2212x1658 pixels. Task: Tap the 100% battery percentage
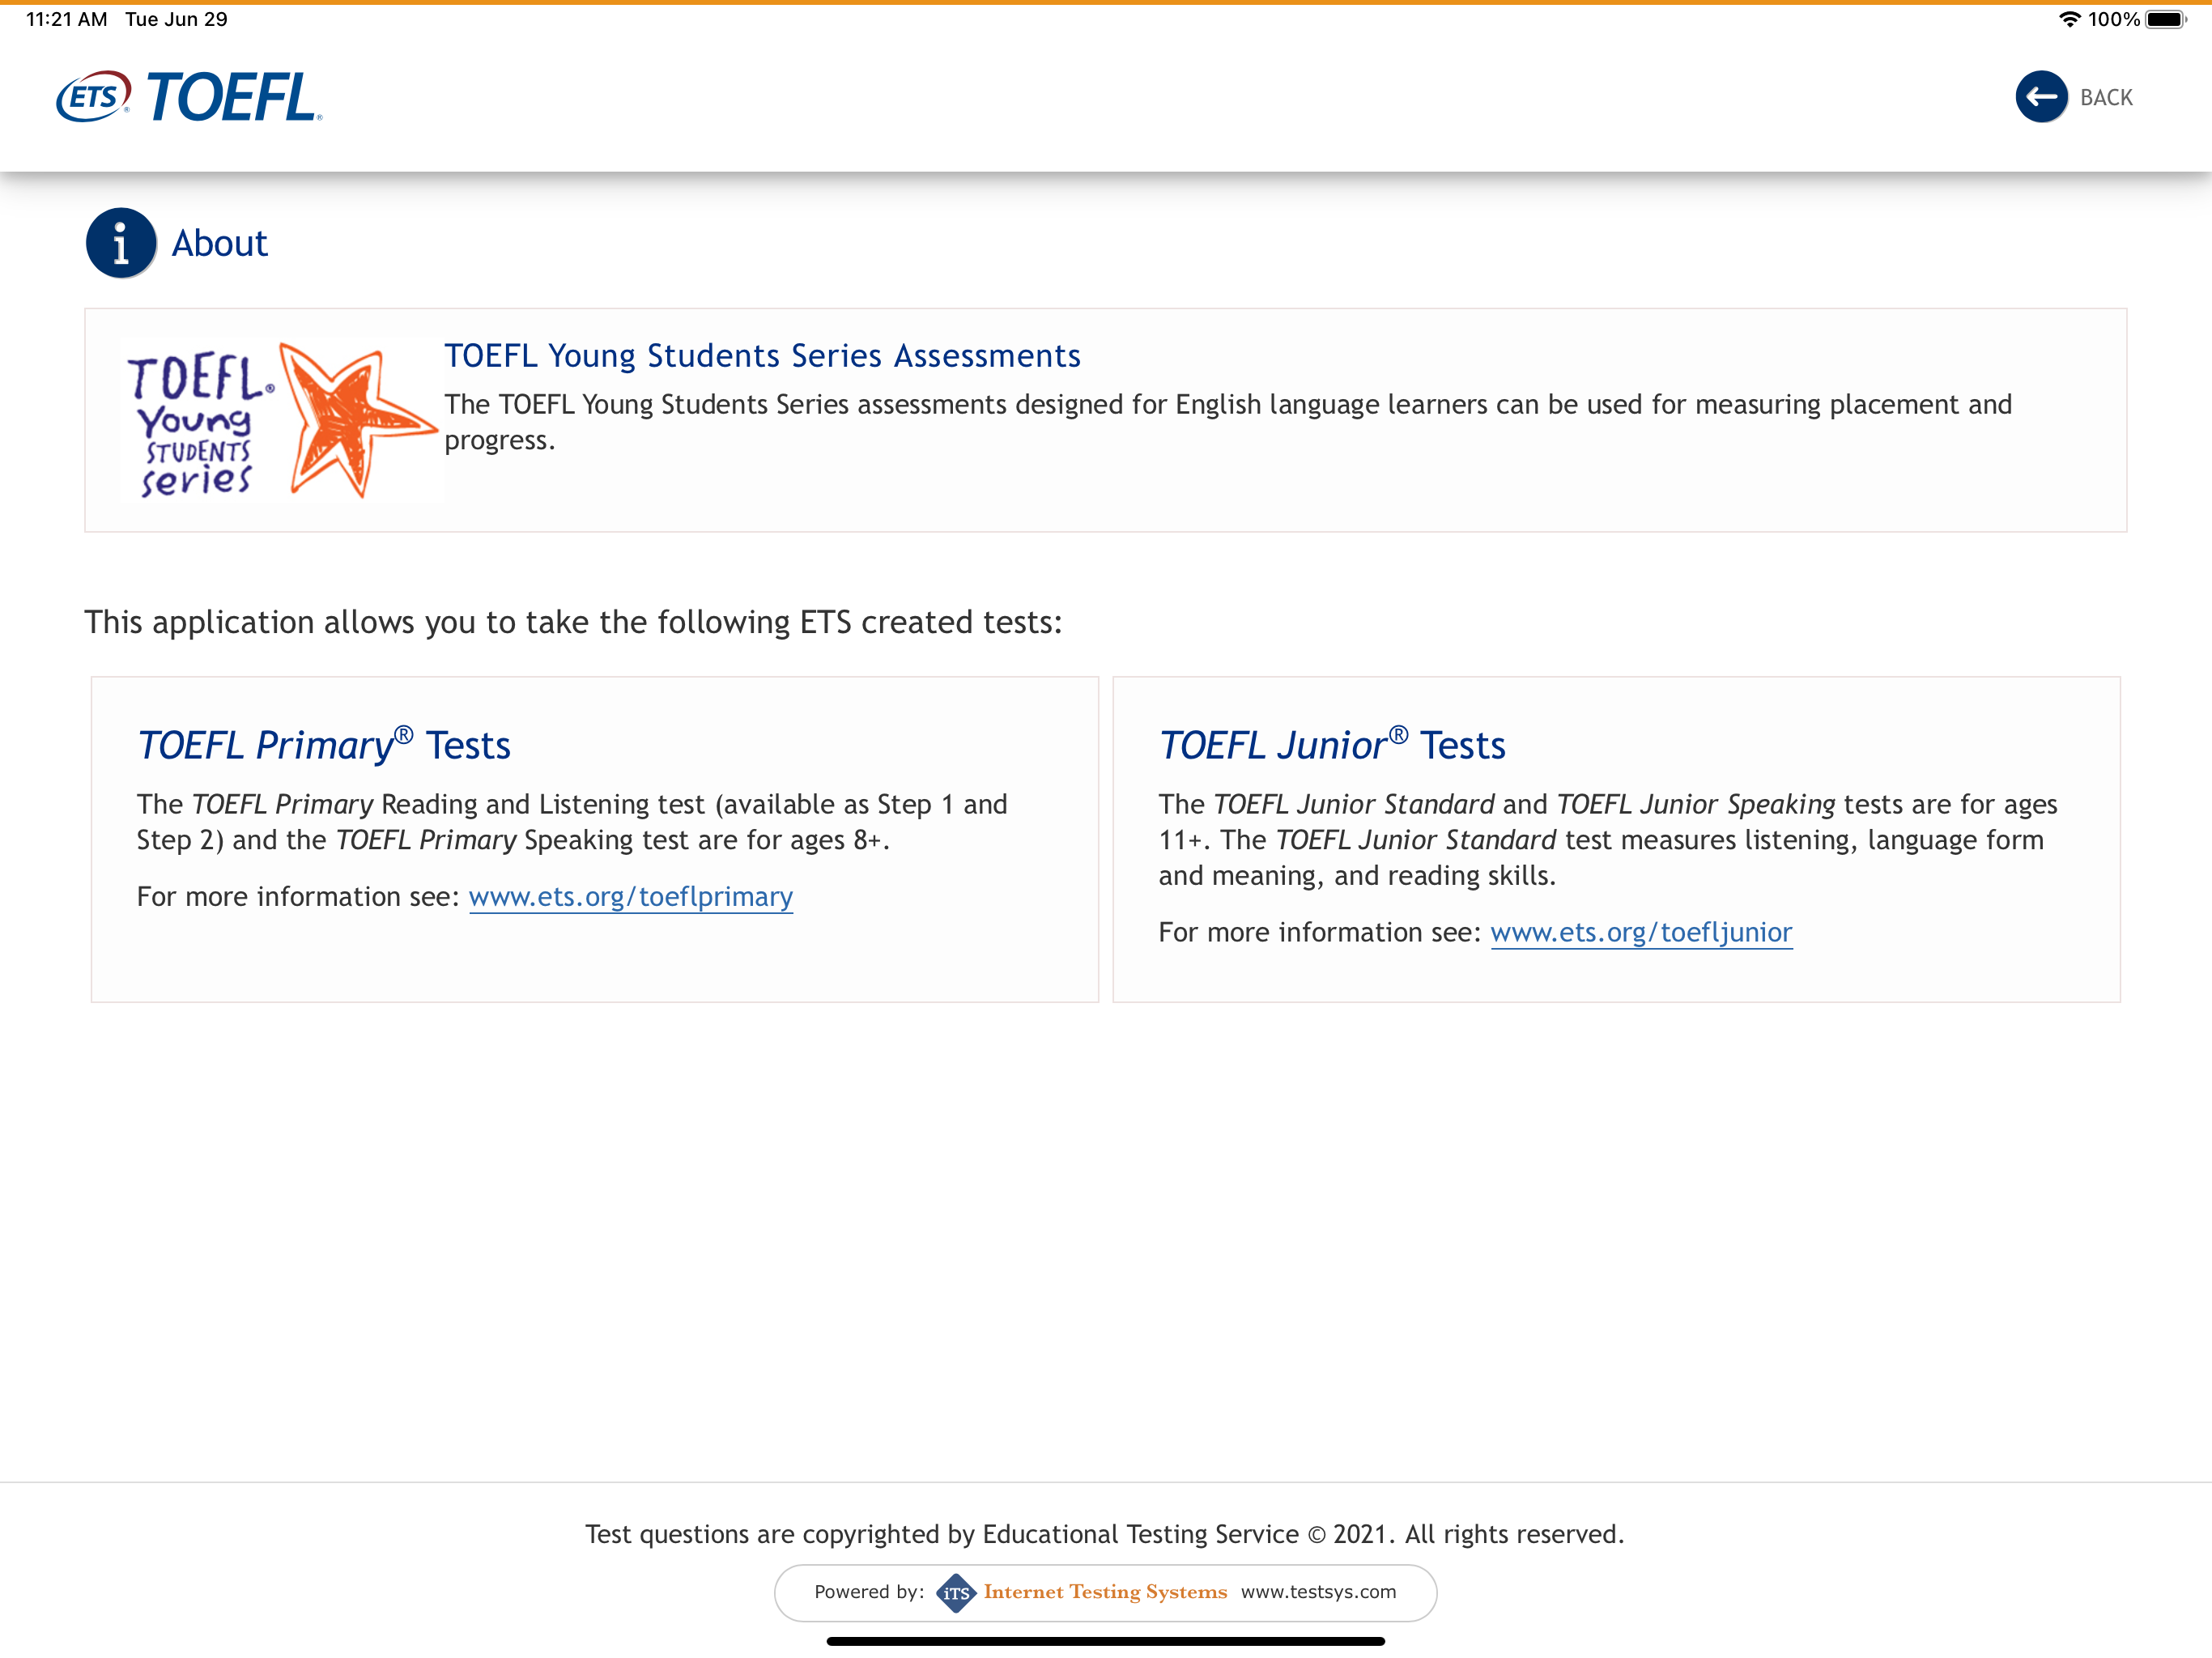tap(2113, 19)
